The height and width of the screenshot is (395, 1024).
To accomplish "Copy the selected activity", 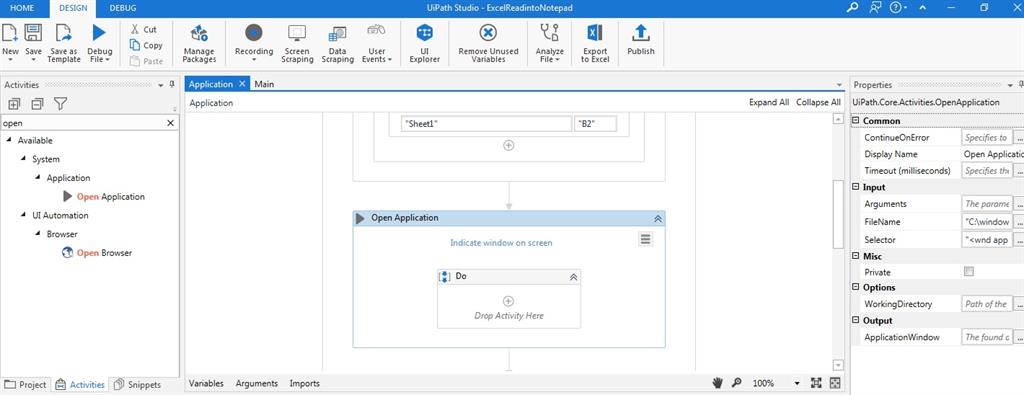I will 146,45.
